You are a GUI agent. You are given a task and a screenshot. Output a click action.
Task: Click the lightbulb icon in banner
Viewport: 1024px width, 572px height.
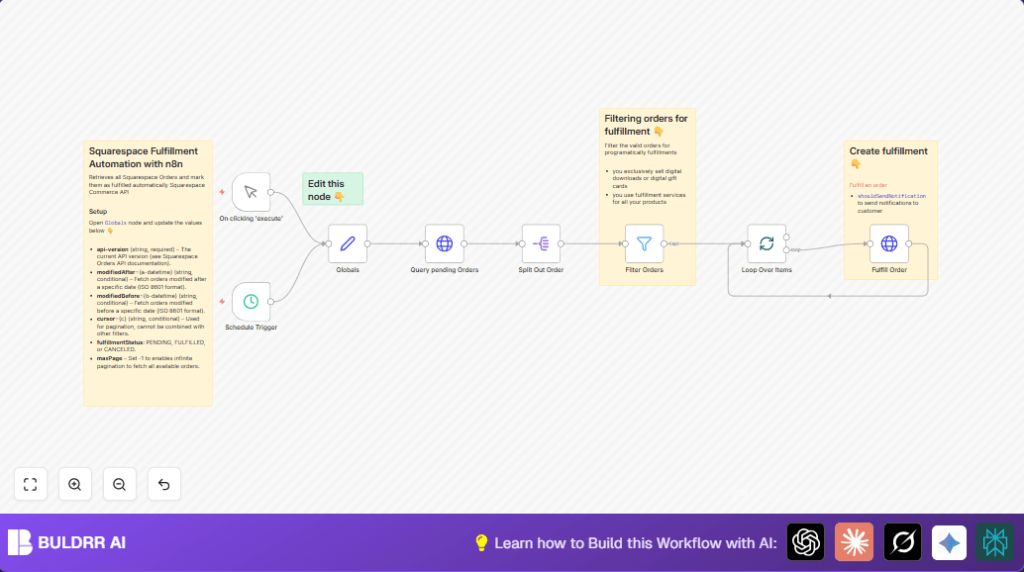pyautogui.click(x=481, y=543)
